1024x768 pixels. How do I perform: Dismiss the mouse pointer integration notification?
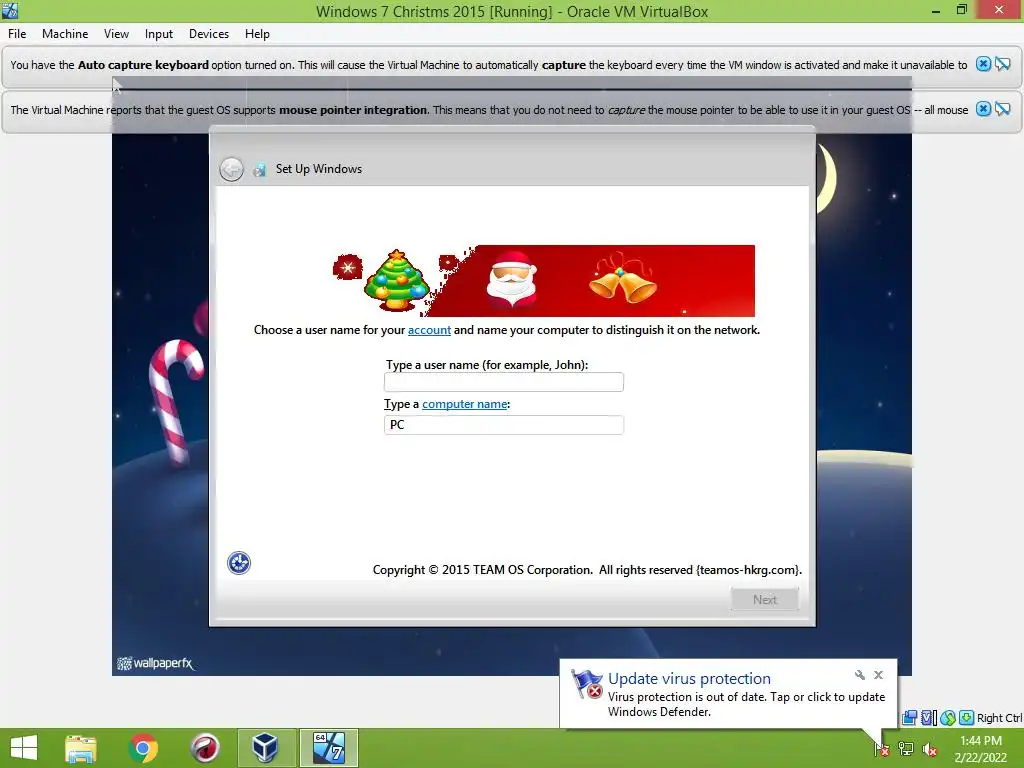tap(983, 109)
